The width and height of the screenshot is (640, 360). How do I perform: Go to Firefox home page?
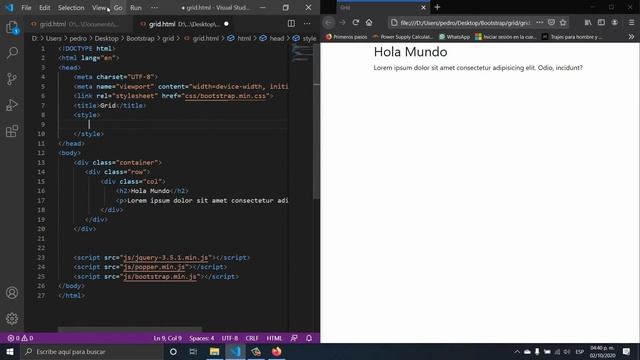coord(369,22)
